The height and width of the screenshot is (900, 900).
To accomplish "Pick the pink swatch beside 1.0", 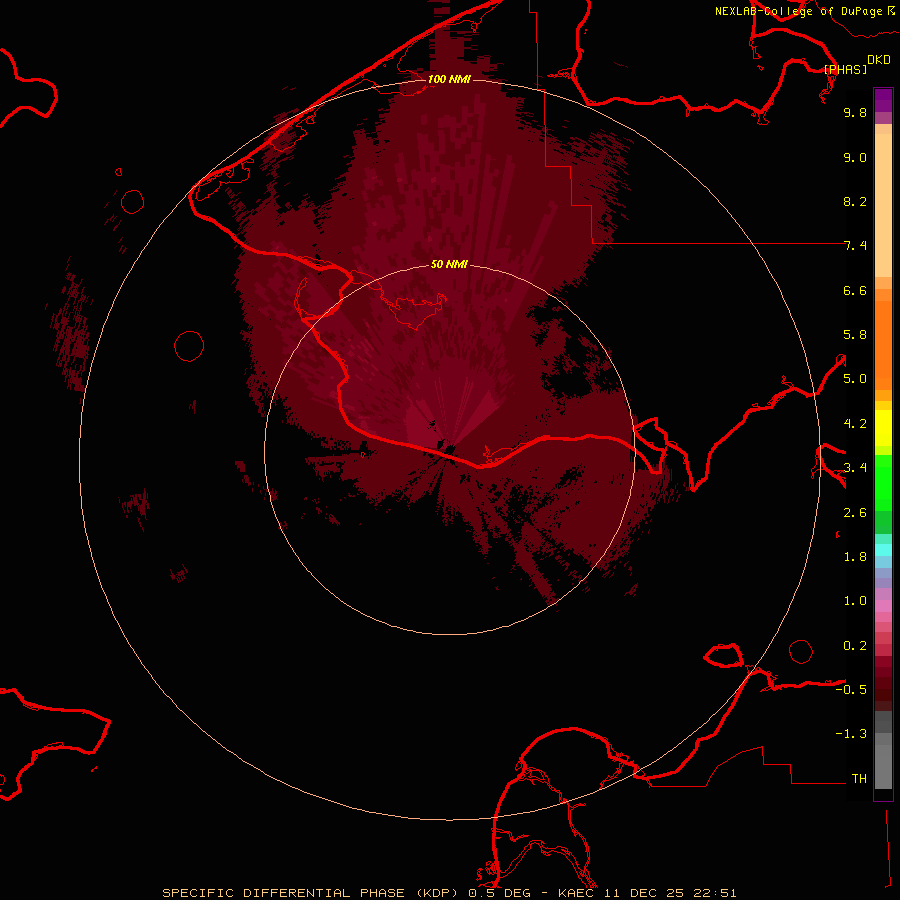I will pyautogui.click(x=883, y=606).
